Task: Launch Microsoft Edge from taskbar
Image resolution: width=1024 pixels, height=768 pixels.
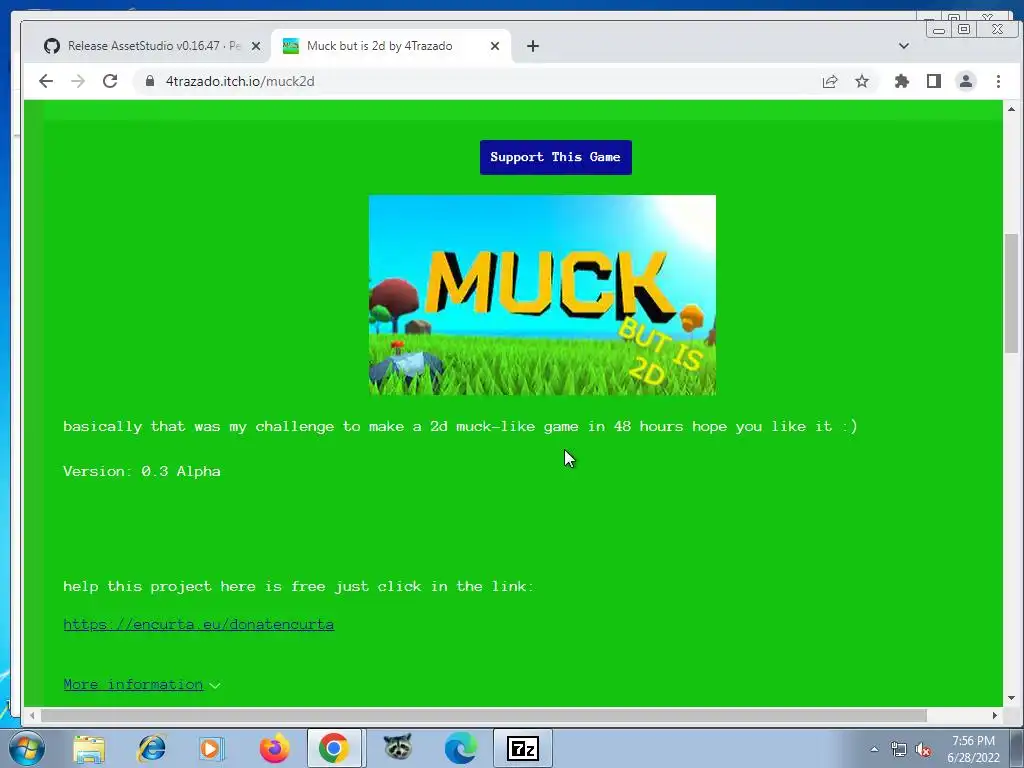Action: [x=460, y=748]
